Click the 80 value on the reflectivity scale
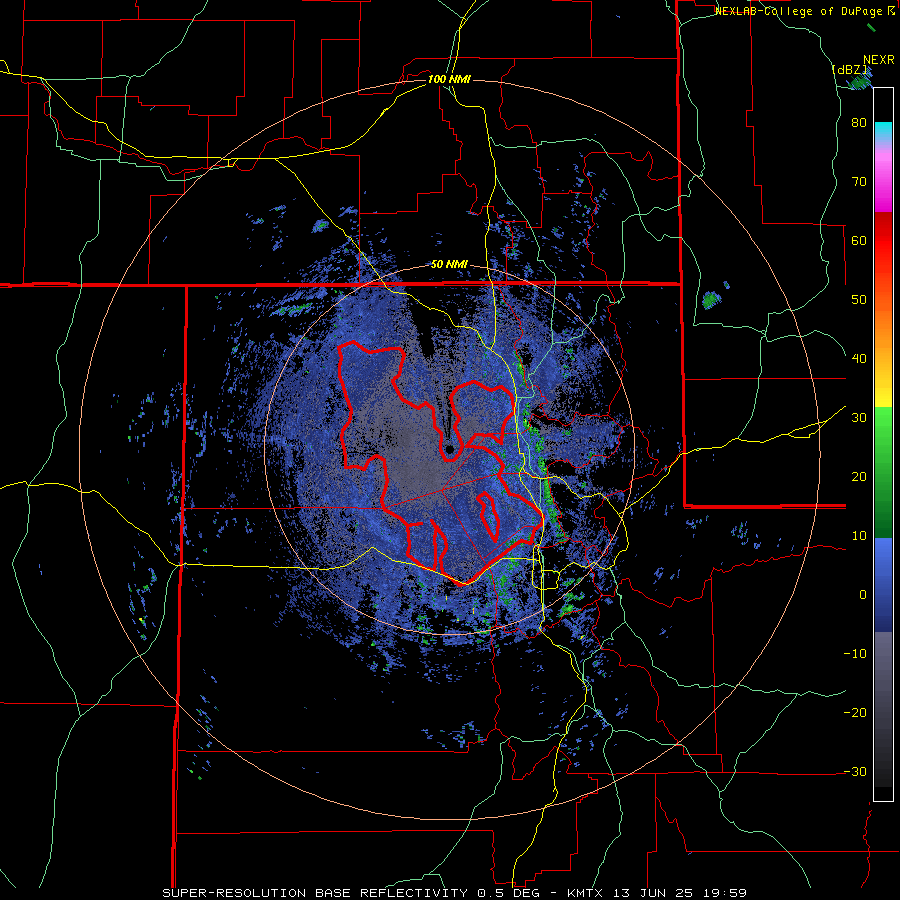 (859, 122)
